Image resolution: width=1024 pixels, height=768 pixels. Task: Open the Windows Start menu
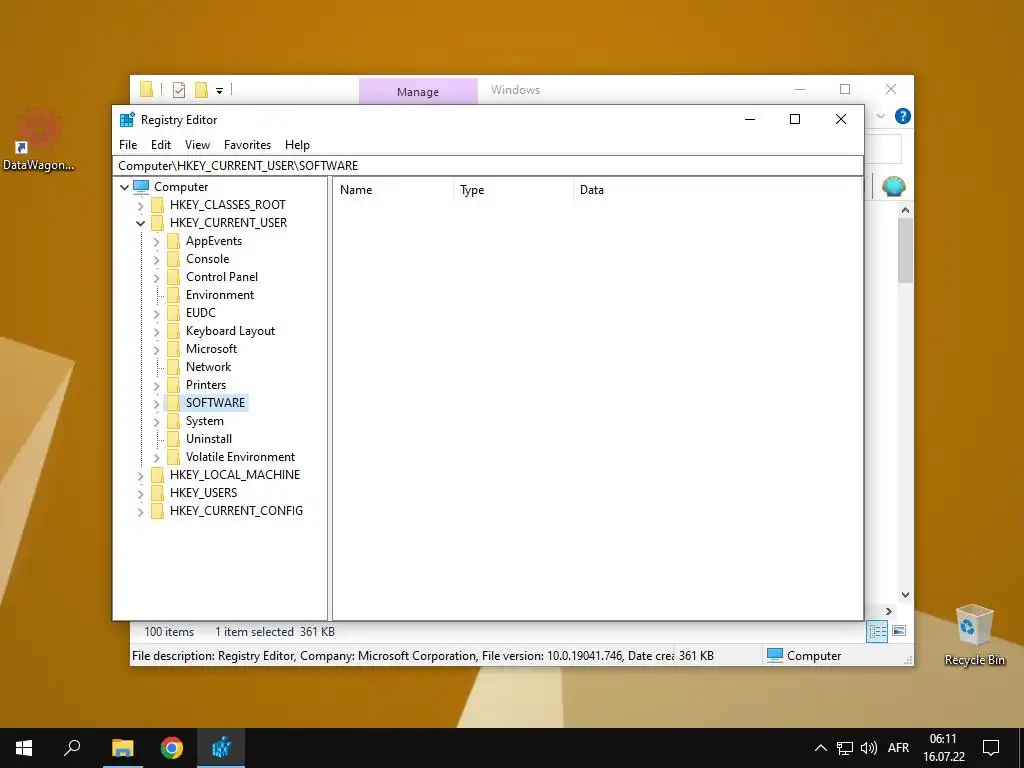pos(24,748)
